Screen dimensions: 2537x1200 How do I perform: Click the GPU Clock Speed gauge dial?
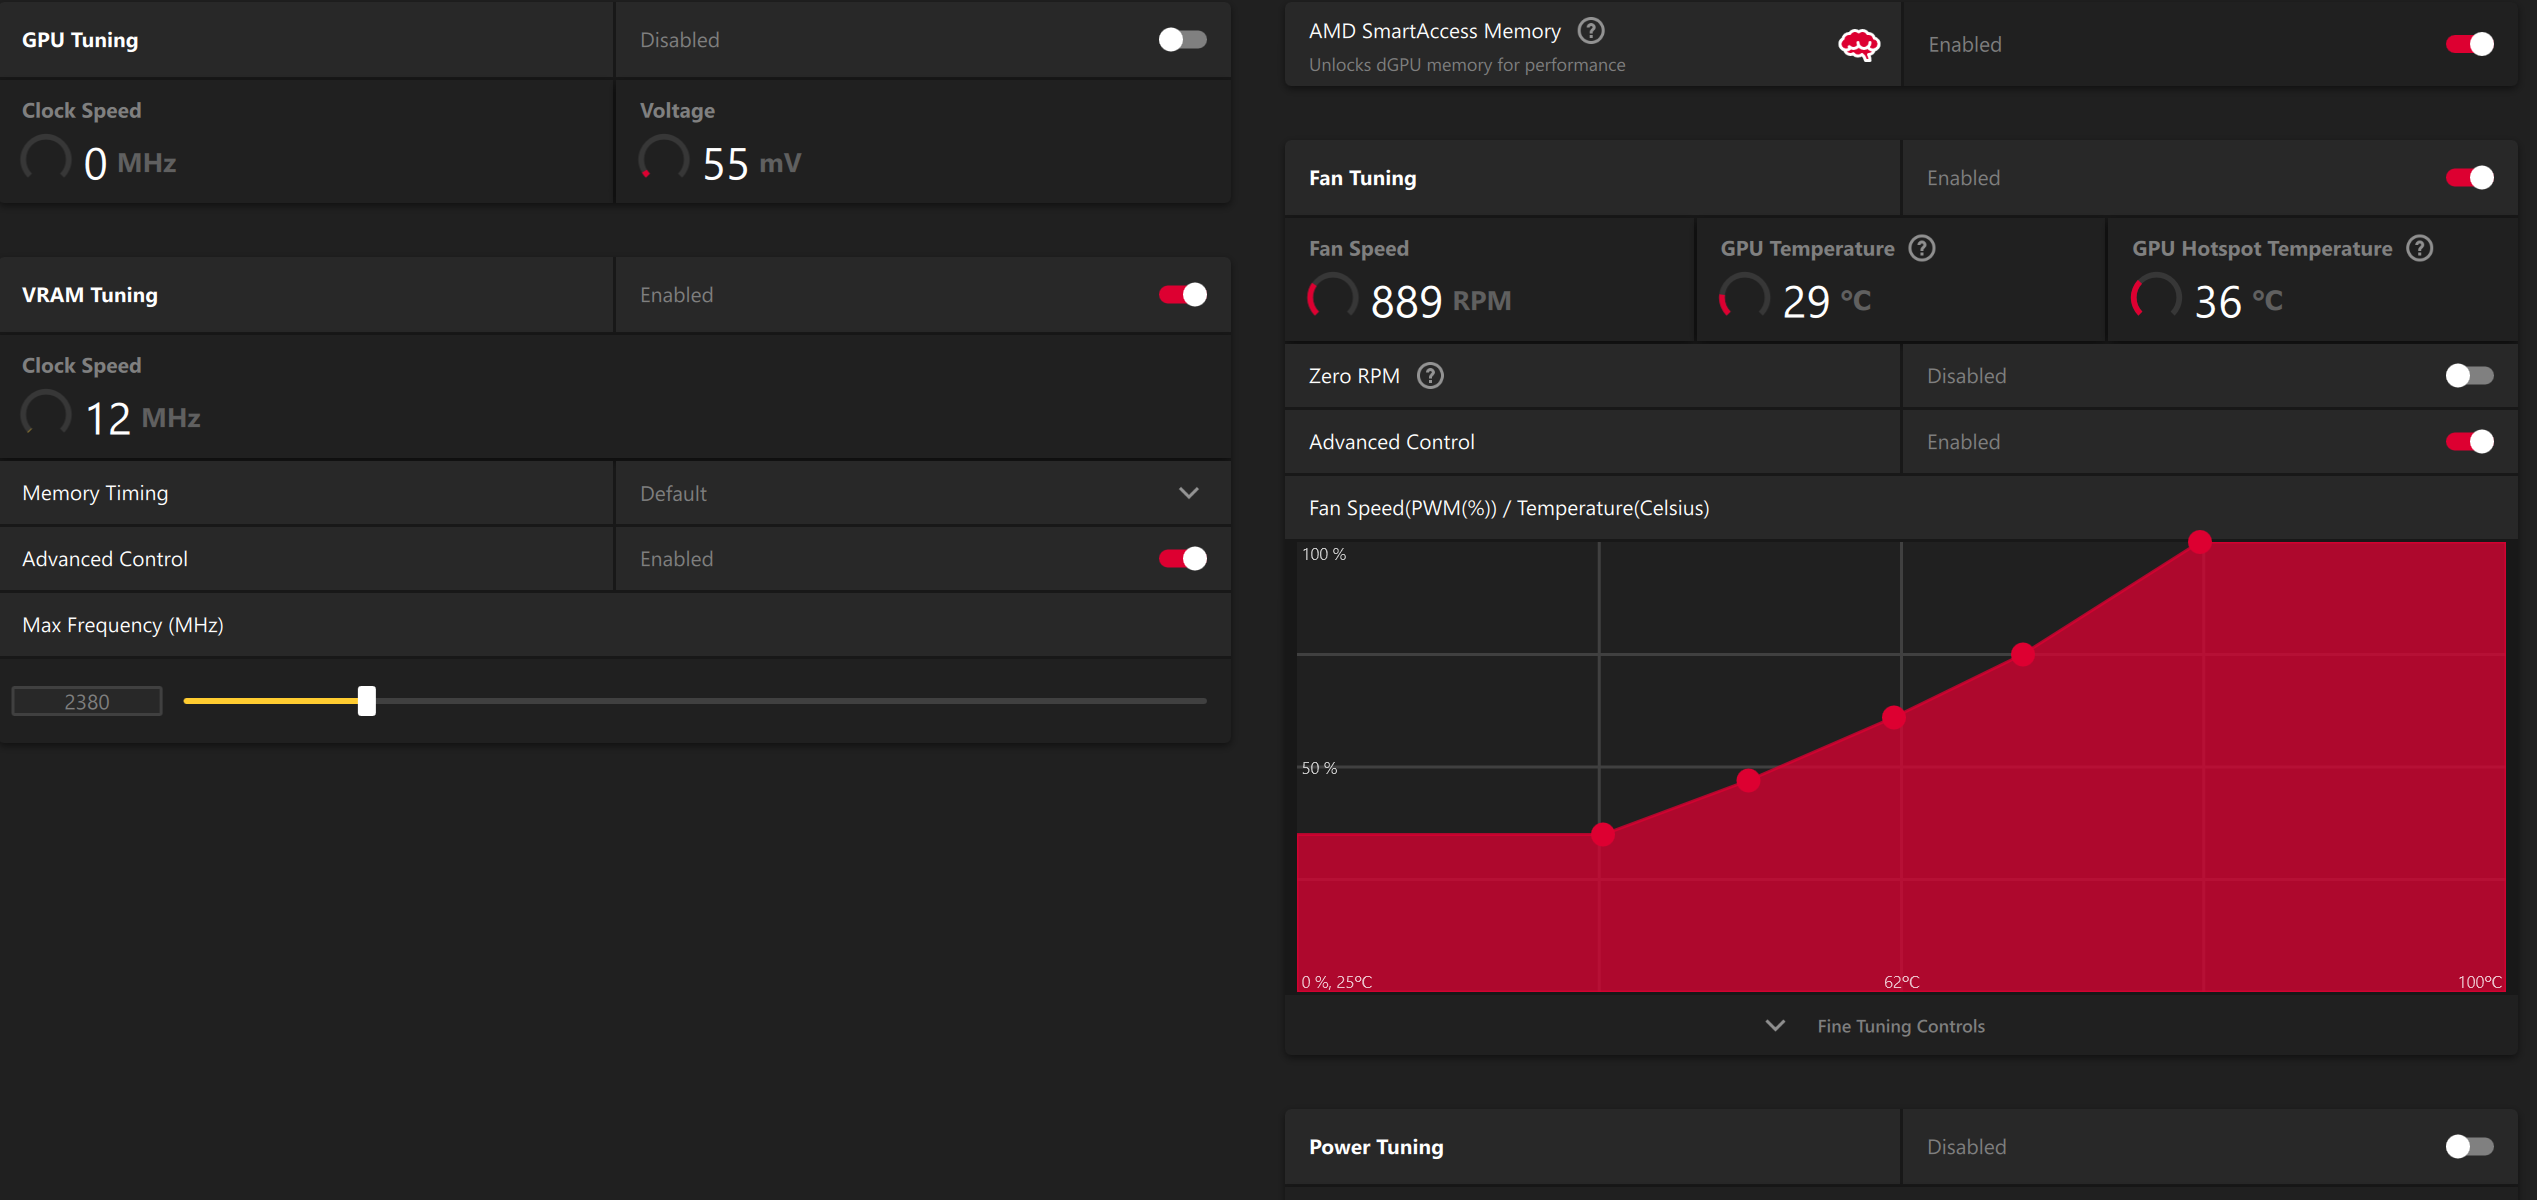coord(46,160)
